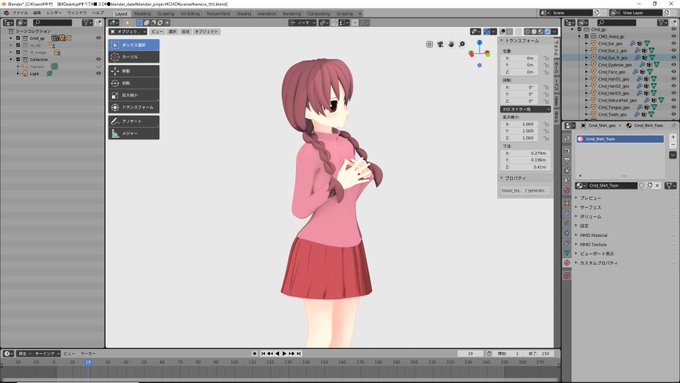Open the Window (ウィンドウ) menu
Viewport: 680px width, 383px height.
click(77, 13)
